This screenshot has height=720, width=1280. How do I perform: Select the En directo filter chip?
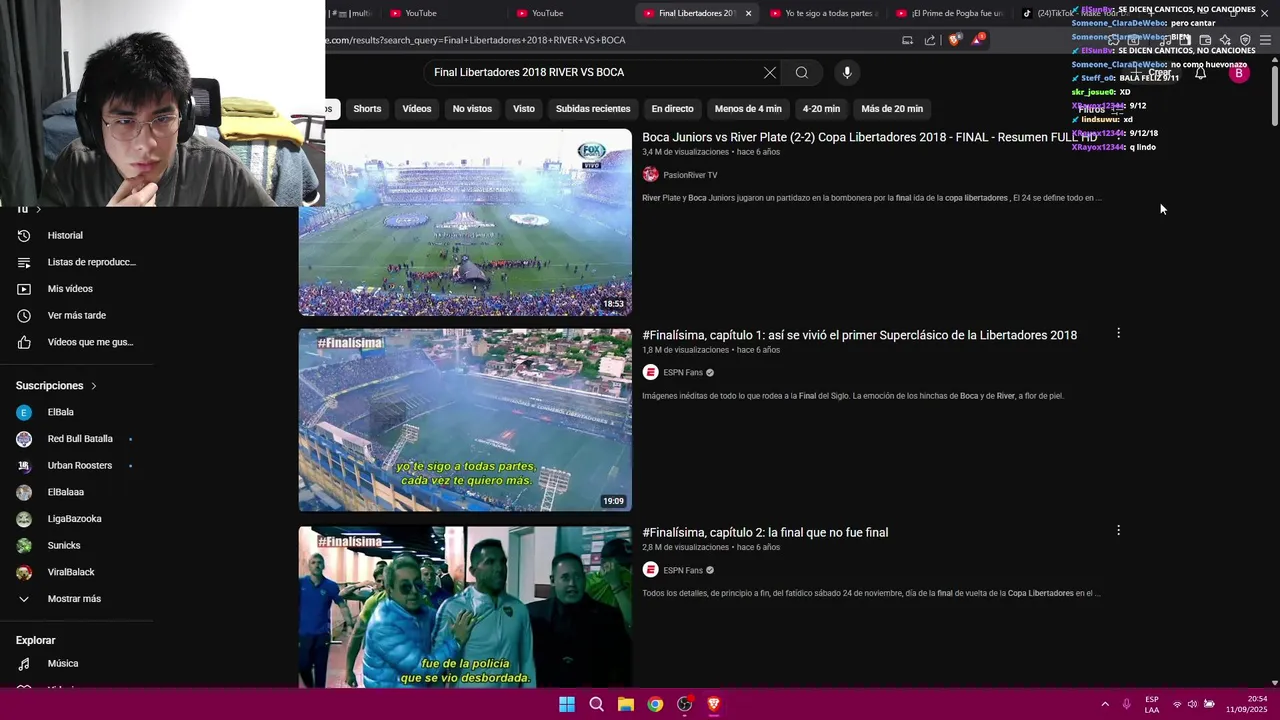click(x=672, y=108)
